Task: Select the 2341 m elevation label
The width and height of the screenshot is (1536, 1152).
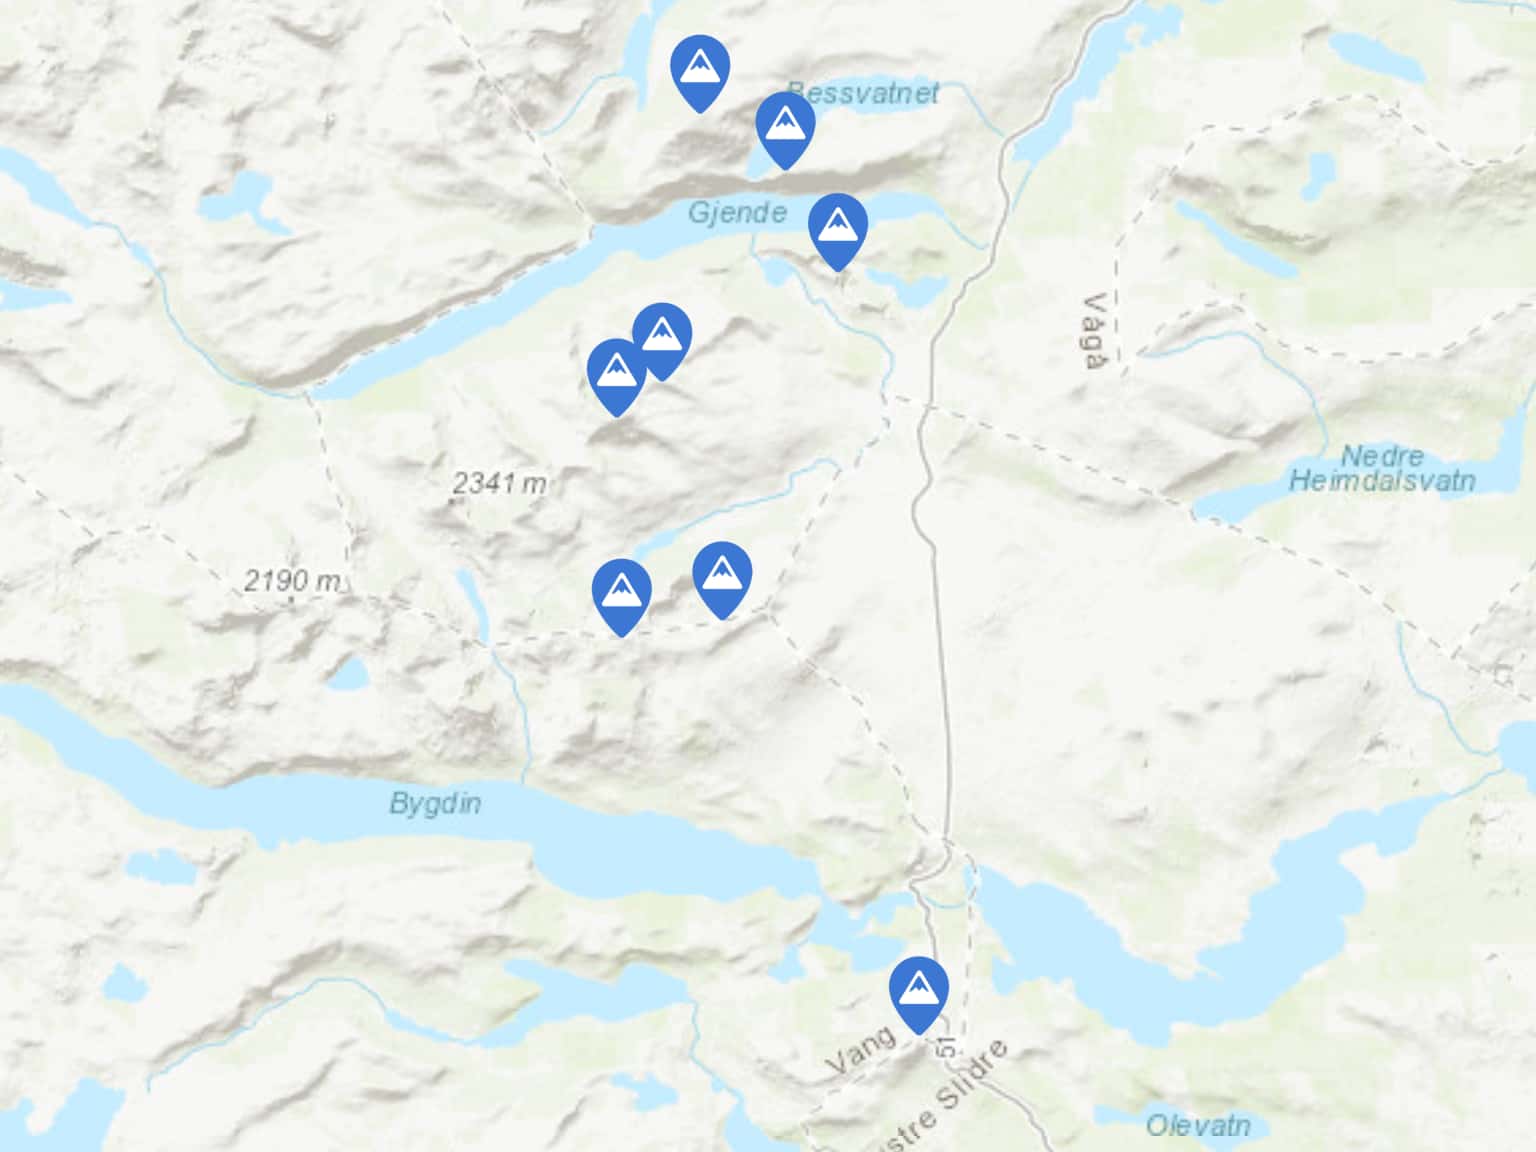Action: tap(499, 484)
